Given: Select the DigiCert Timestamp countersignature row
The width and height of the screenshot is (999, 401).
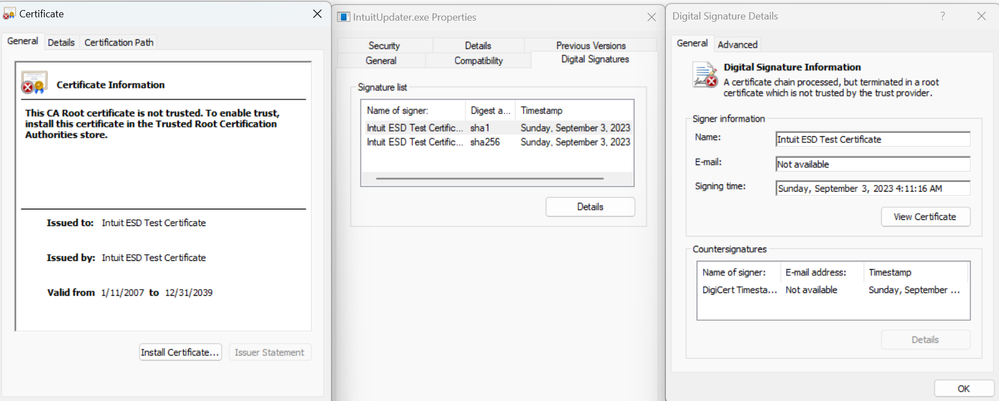Looking at the screenshot, I should pos(832,290).
